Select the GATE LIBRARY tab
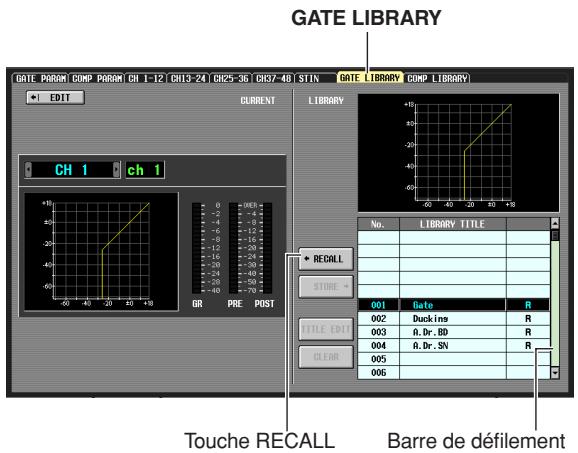The image size is (578, 453). [370, 78]
